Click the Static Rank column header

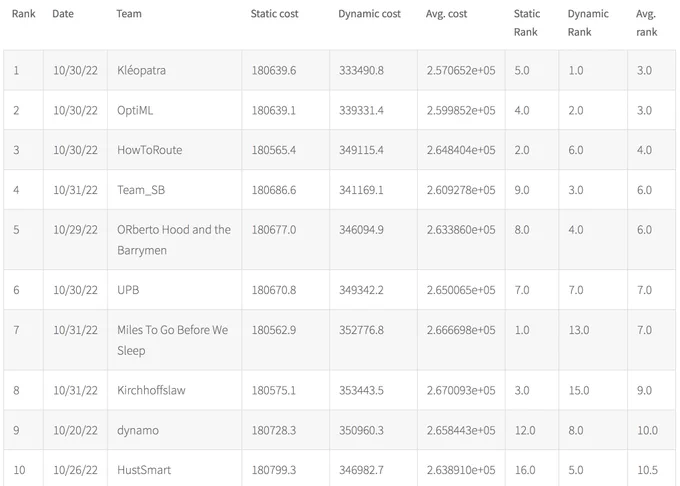click(x=526, y=23)
